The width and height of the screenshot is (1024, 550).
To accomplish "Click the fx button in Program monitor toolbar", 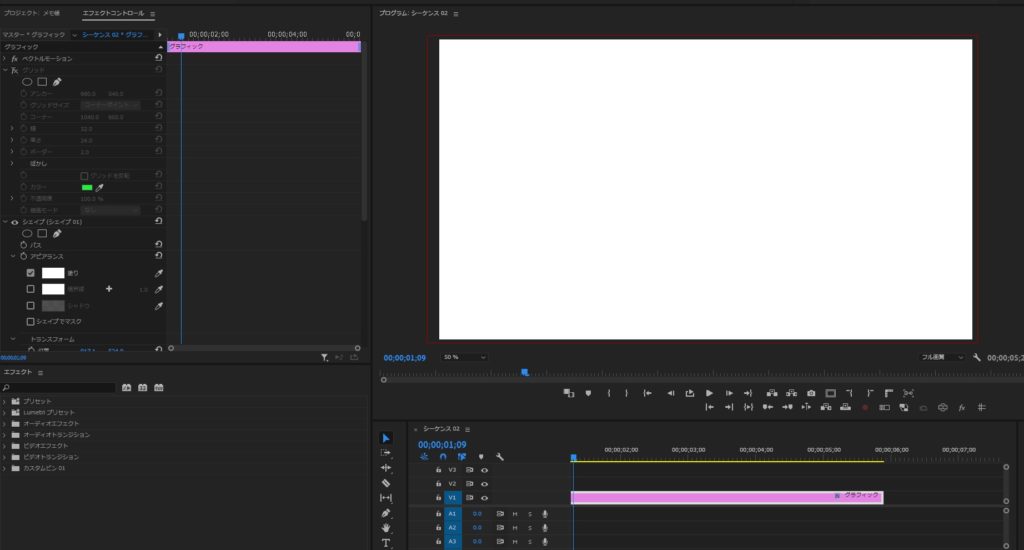I will [x=961, y=408].
